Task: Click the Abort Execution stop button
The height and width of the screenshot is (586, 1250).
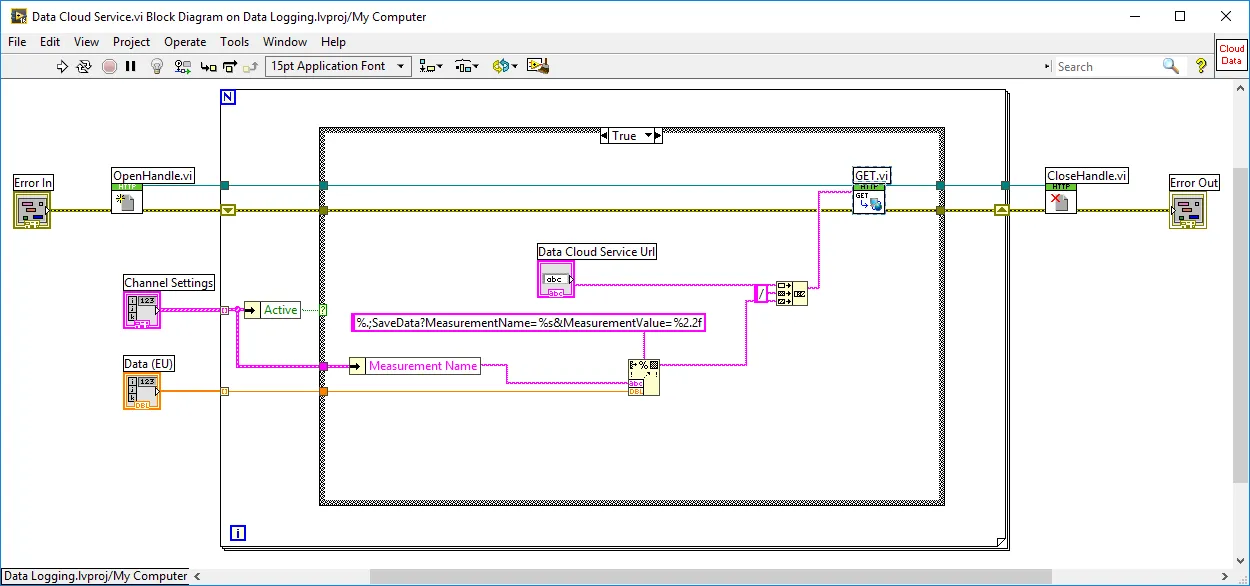Action: point(109,66)
